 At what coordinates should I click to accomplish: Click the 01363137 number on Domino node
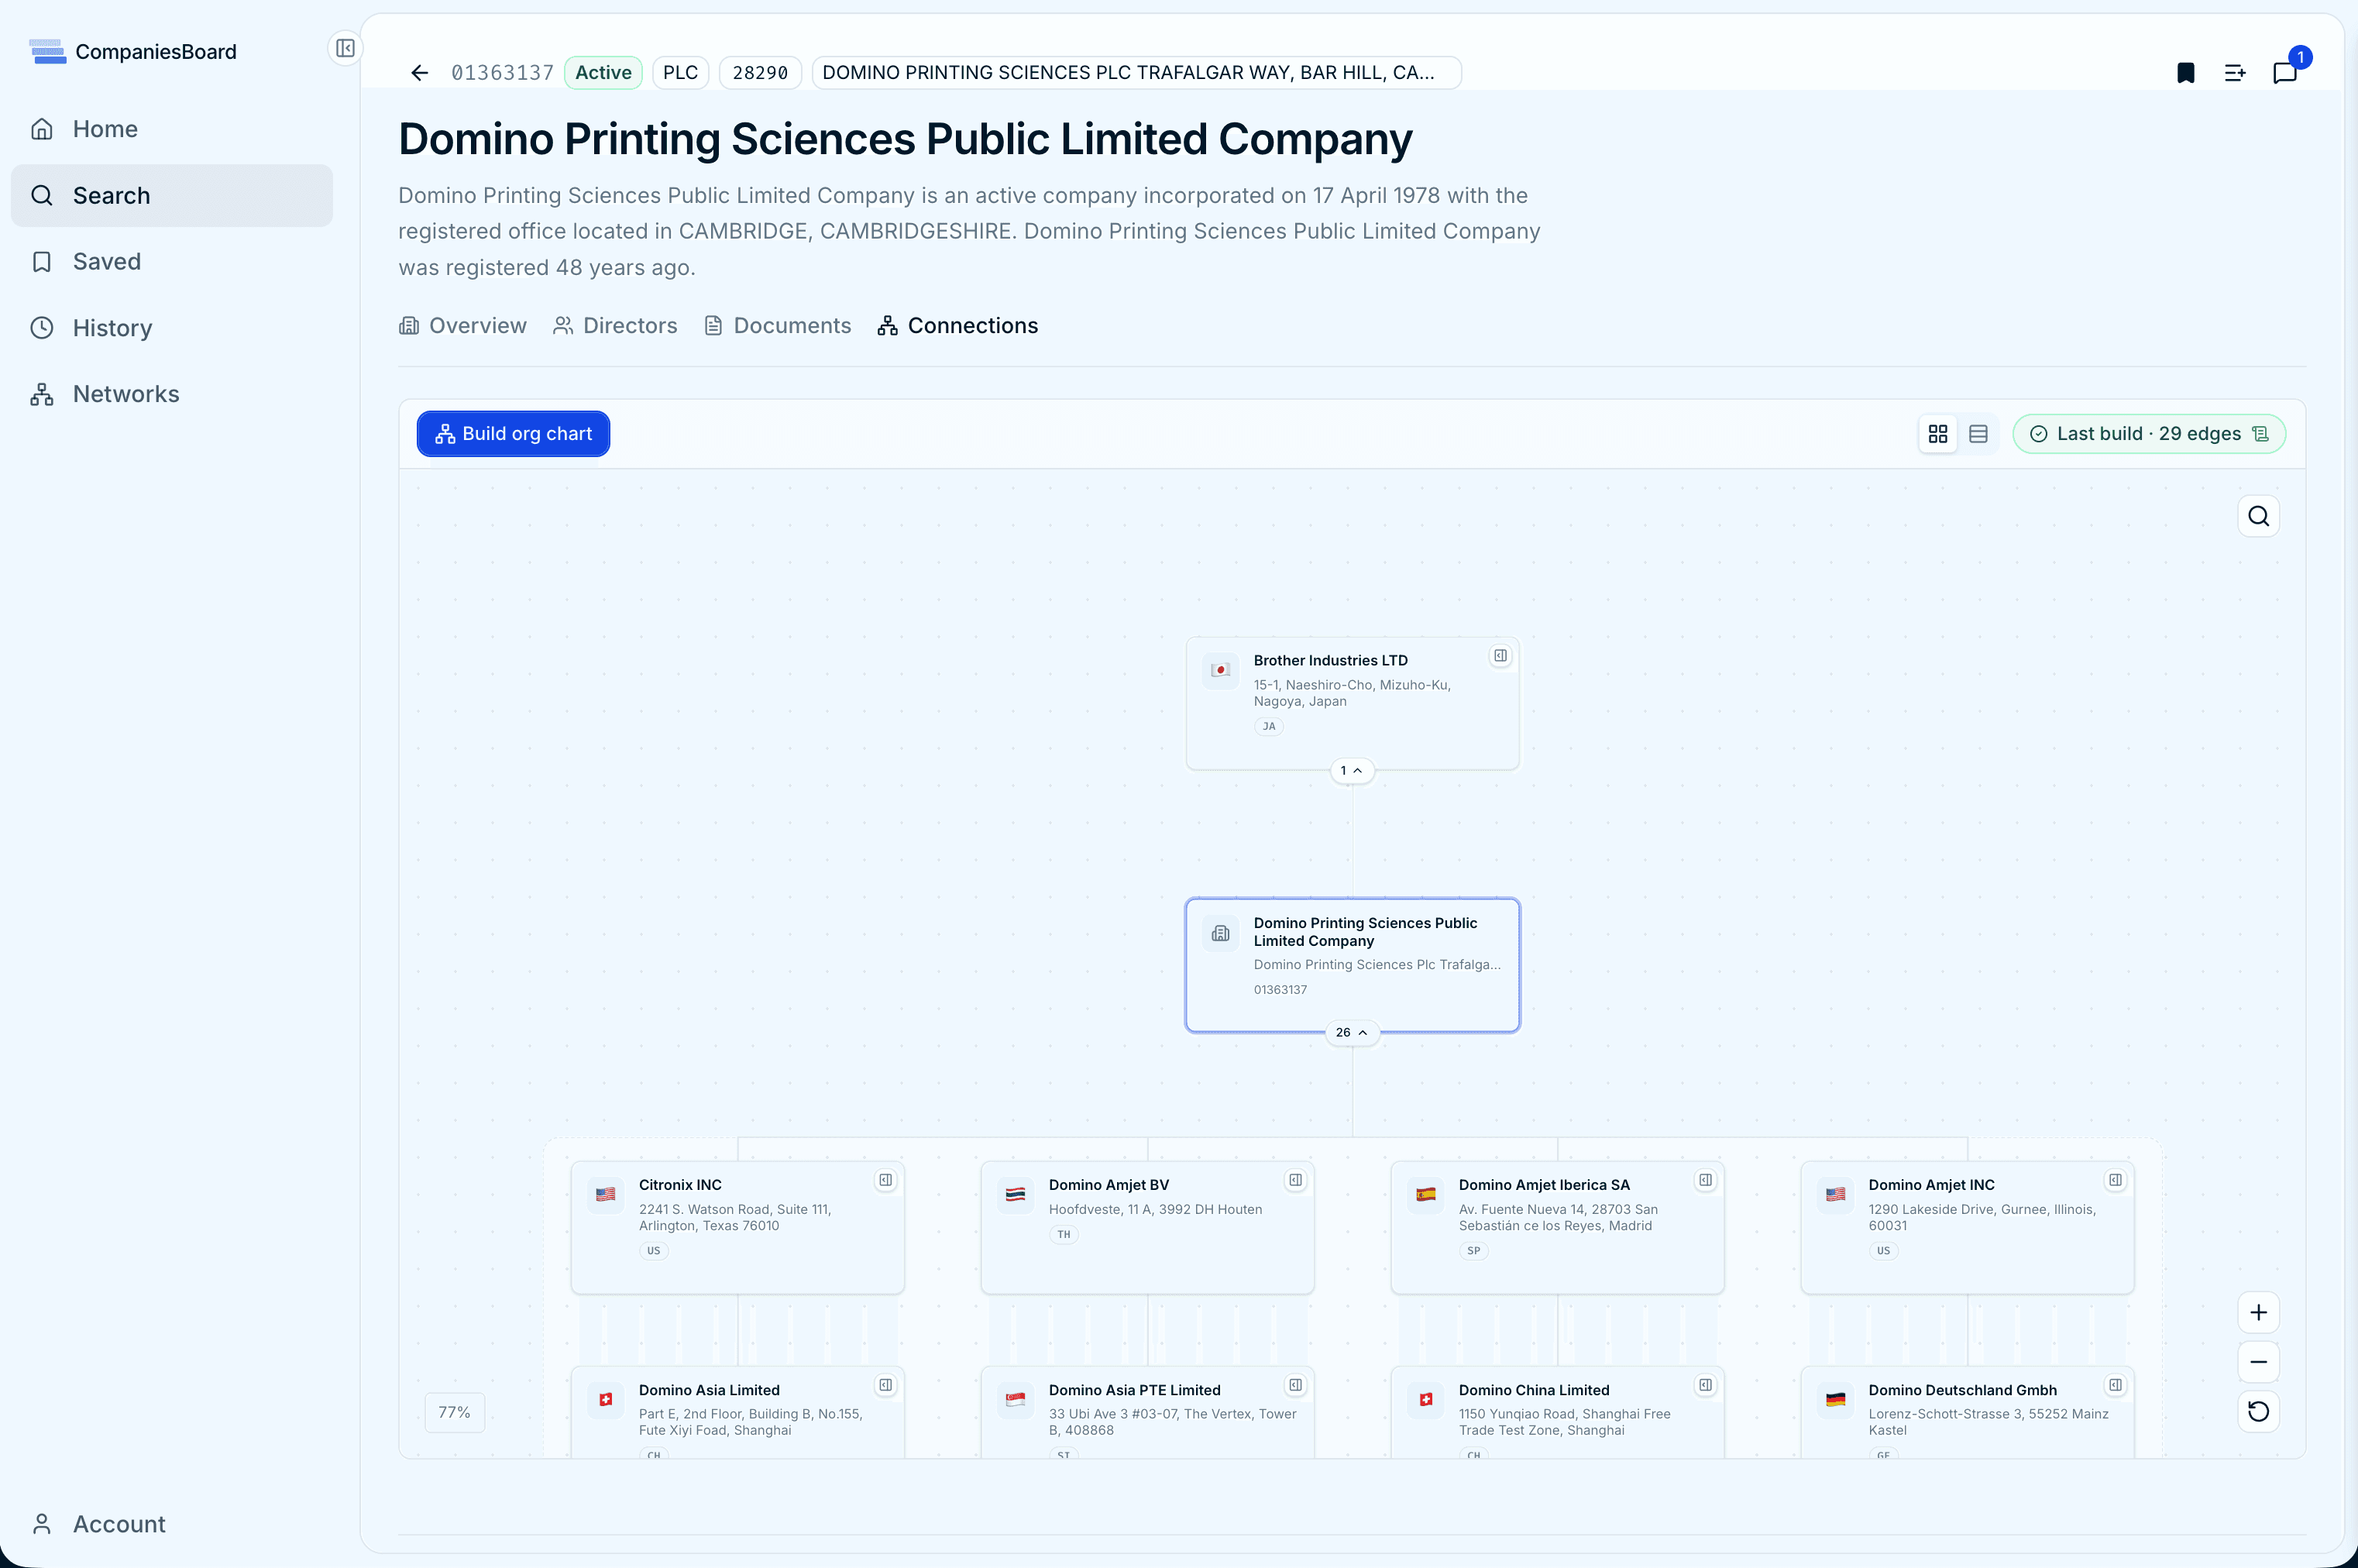coord(1281,990)
